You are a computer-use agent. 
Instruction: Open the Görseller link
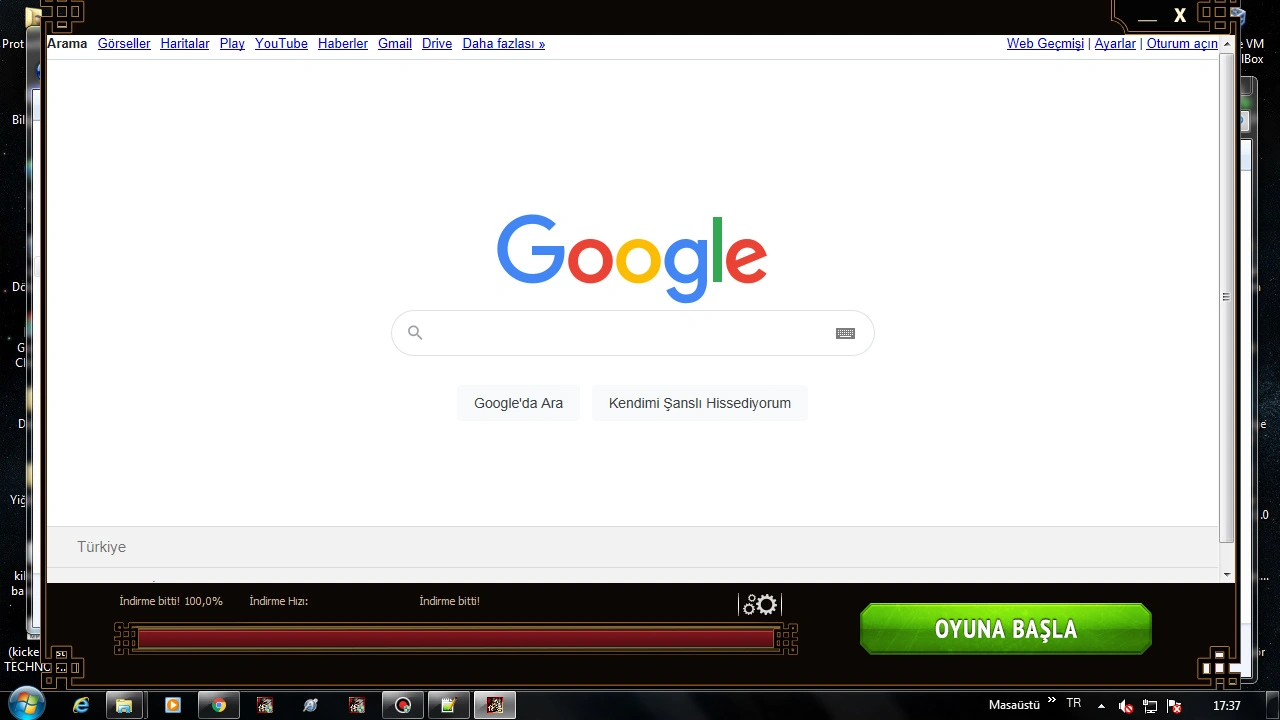click(x=124, y=44)
